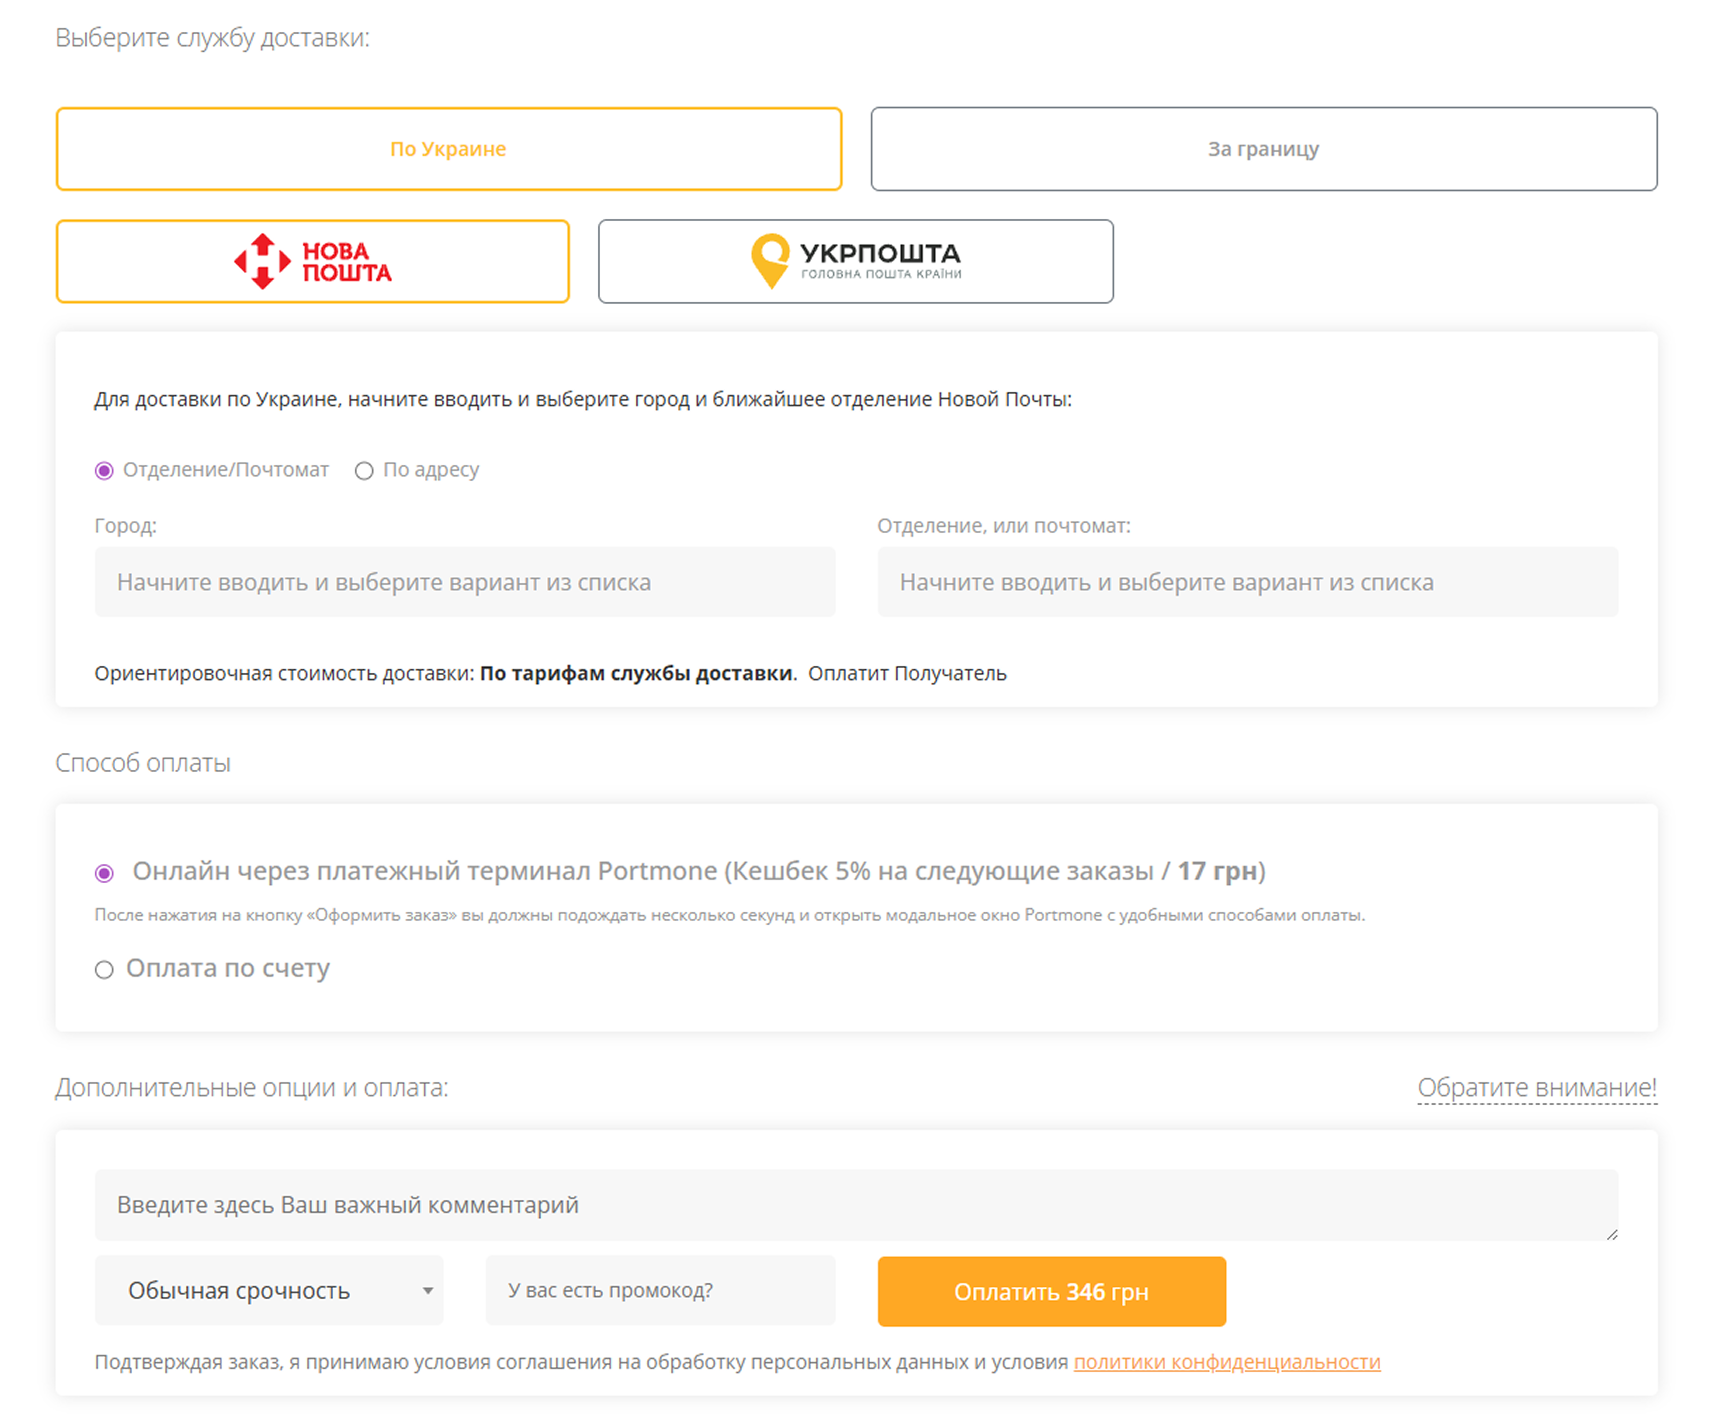The width and height of the screenshot is (1732, 1428).
Task: Click the Обратите внимание! link
Action: point(1536,1088)
